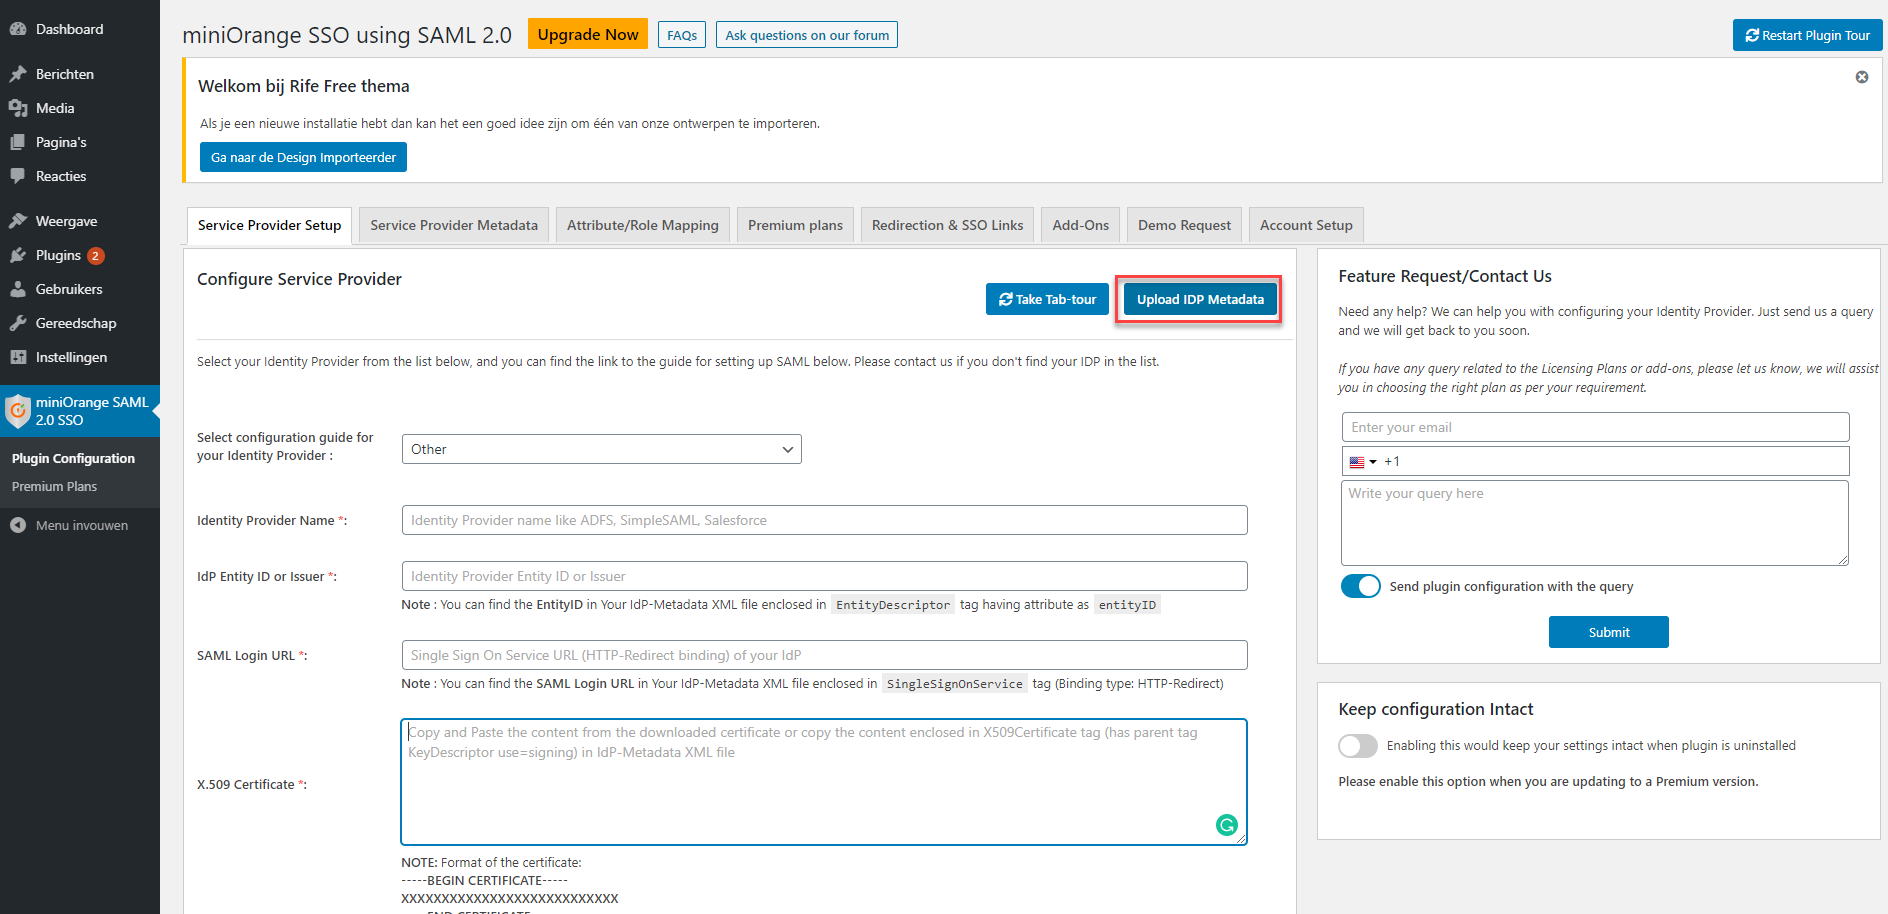Image resolution: width=1888 pixels, height=914 pixels.
Task: Open the Identity Provider guide dropdown
Action: click(602, 449)
